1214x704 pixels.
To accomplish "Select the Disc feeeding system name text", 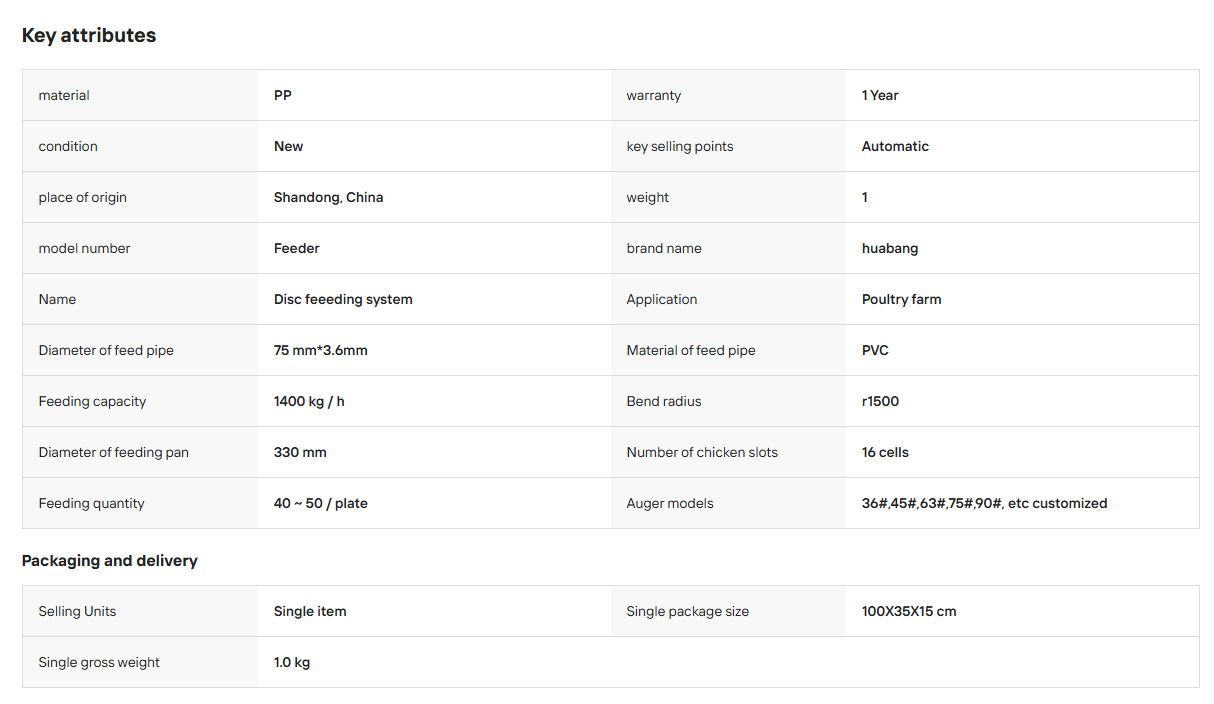I will coord(343,299).
